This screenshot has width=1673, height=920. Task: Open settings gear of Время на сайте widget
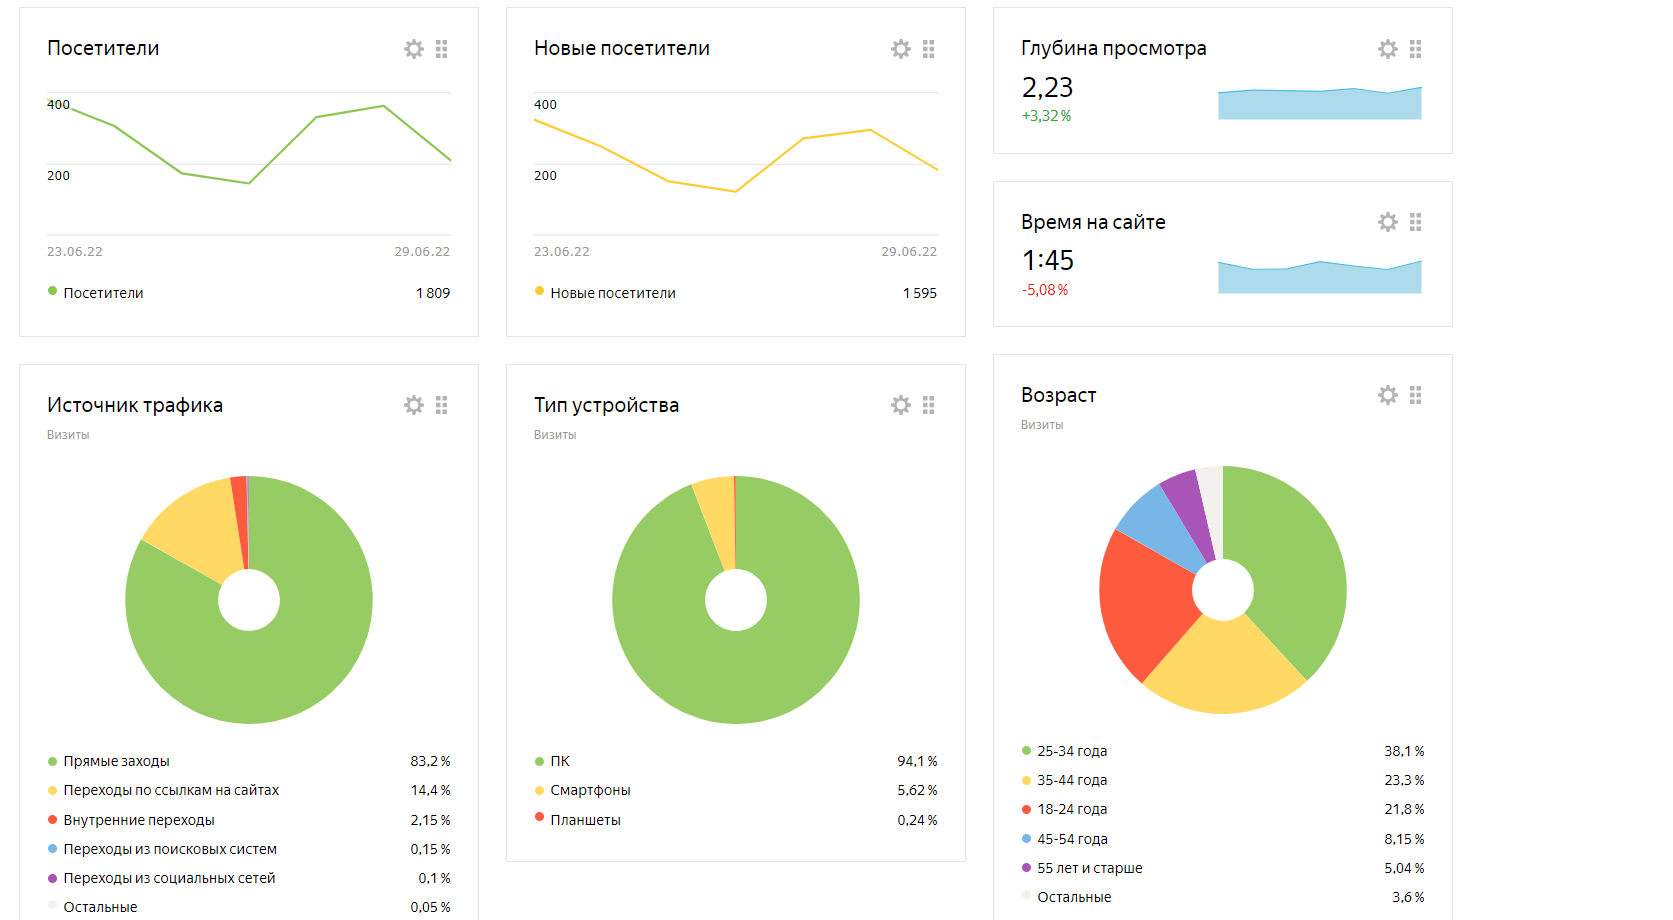pos(1387,222)
